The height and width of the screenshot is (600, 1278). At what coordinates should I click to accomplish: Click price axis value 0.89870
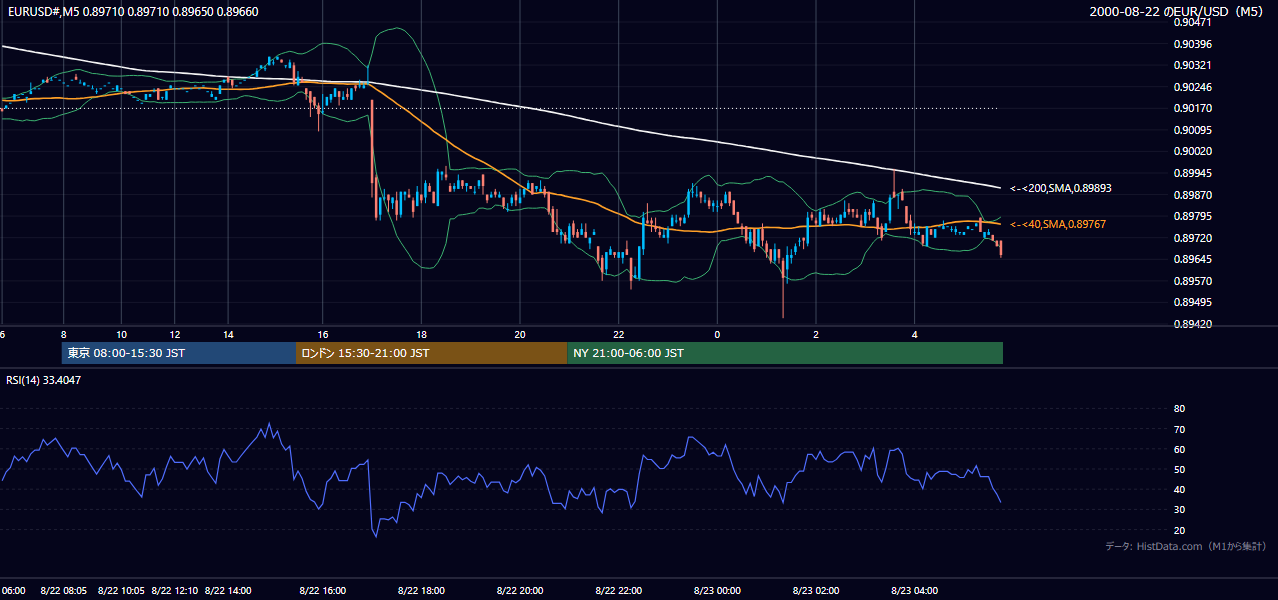click(1192, 195)
